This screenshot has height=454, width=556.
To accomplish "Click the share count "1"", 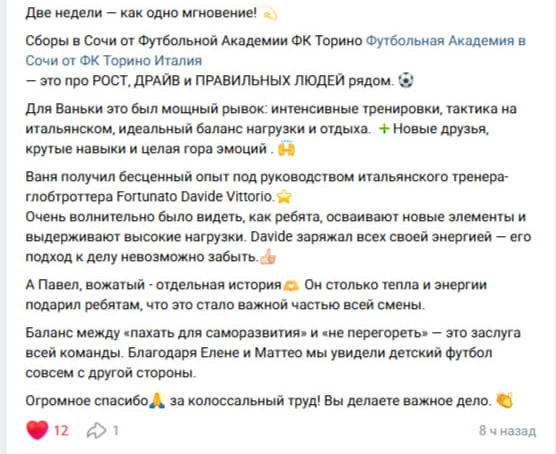I will point(115,431).
